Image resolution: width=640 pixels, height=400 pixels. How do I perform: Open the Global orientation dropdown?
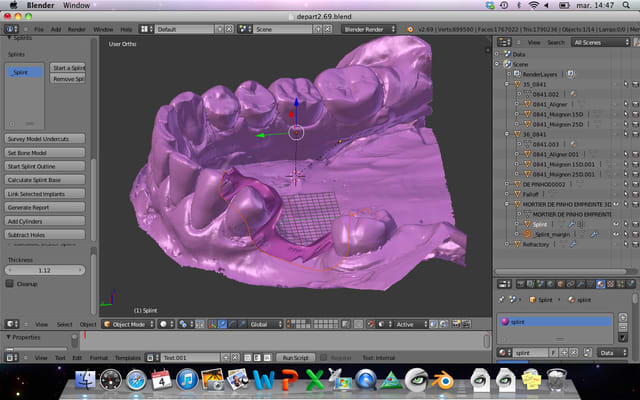(x=266, y=324)
